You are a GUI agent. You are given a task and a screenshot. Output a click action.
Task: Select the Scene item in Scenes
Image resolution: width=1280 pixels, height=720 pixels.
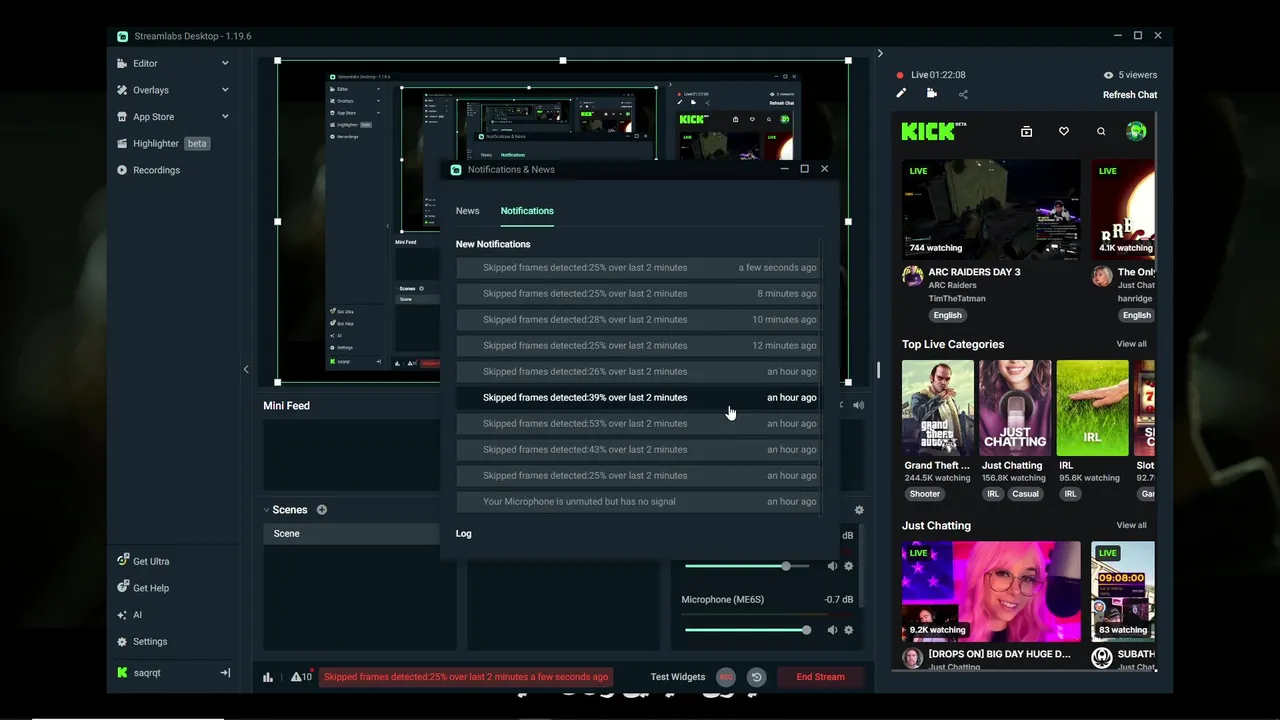click(x=352, y=533)
